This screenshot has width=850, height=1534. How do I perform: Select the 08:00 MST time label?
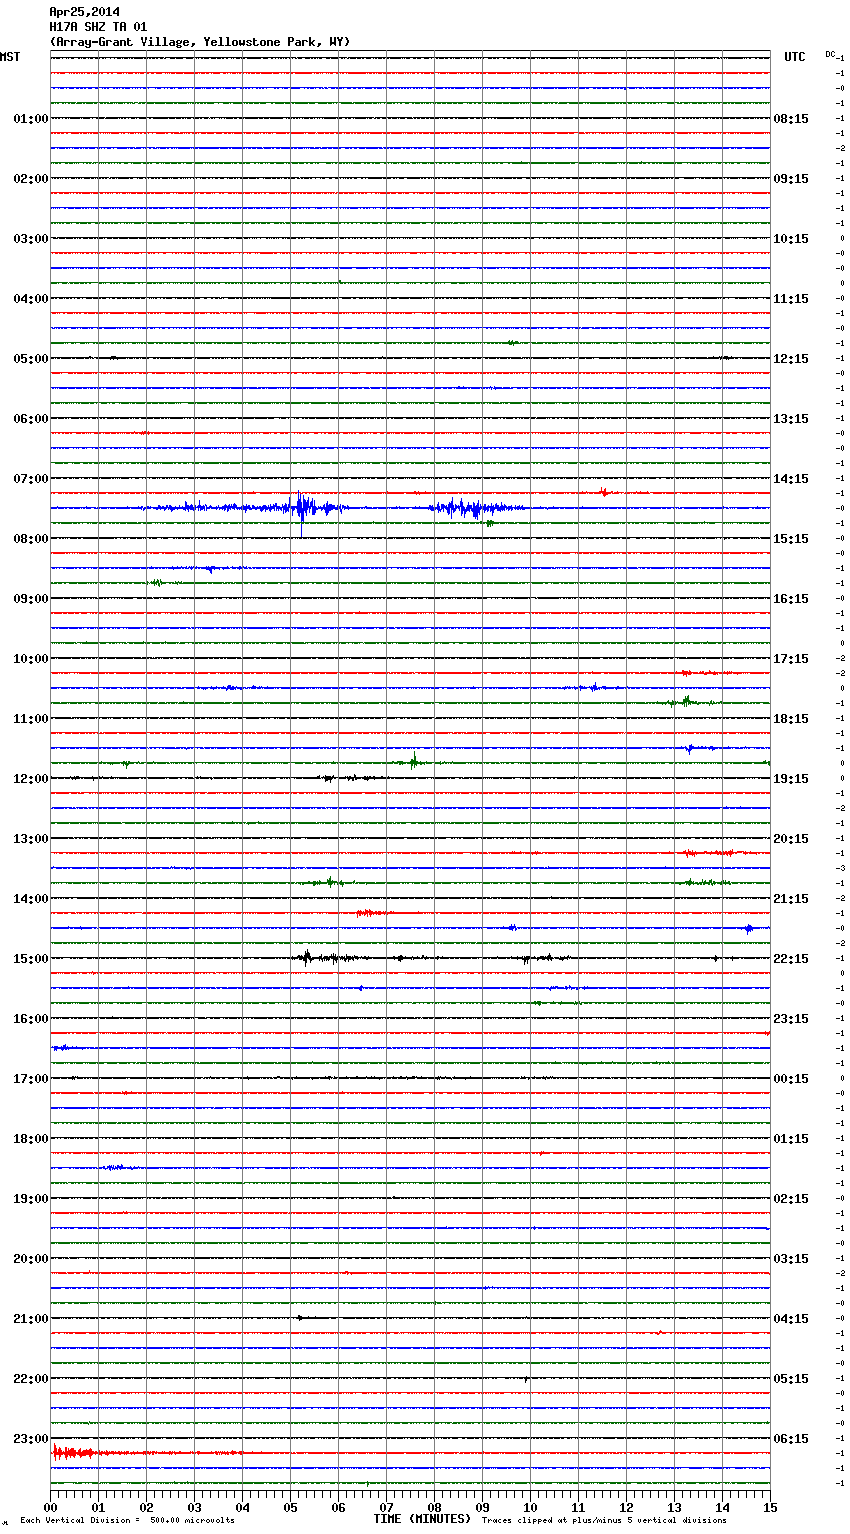(30, 539)
